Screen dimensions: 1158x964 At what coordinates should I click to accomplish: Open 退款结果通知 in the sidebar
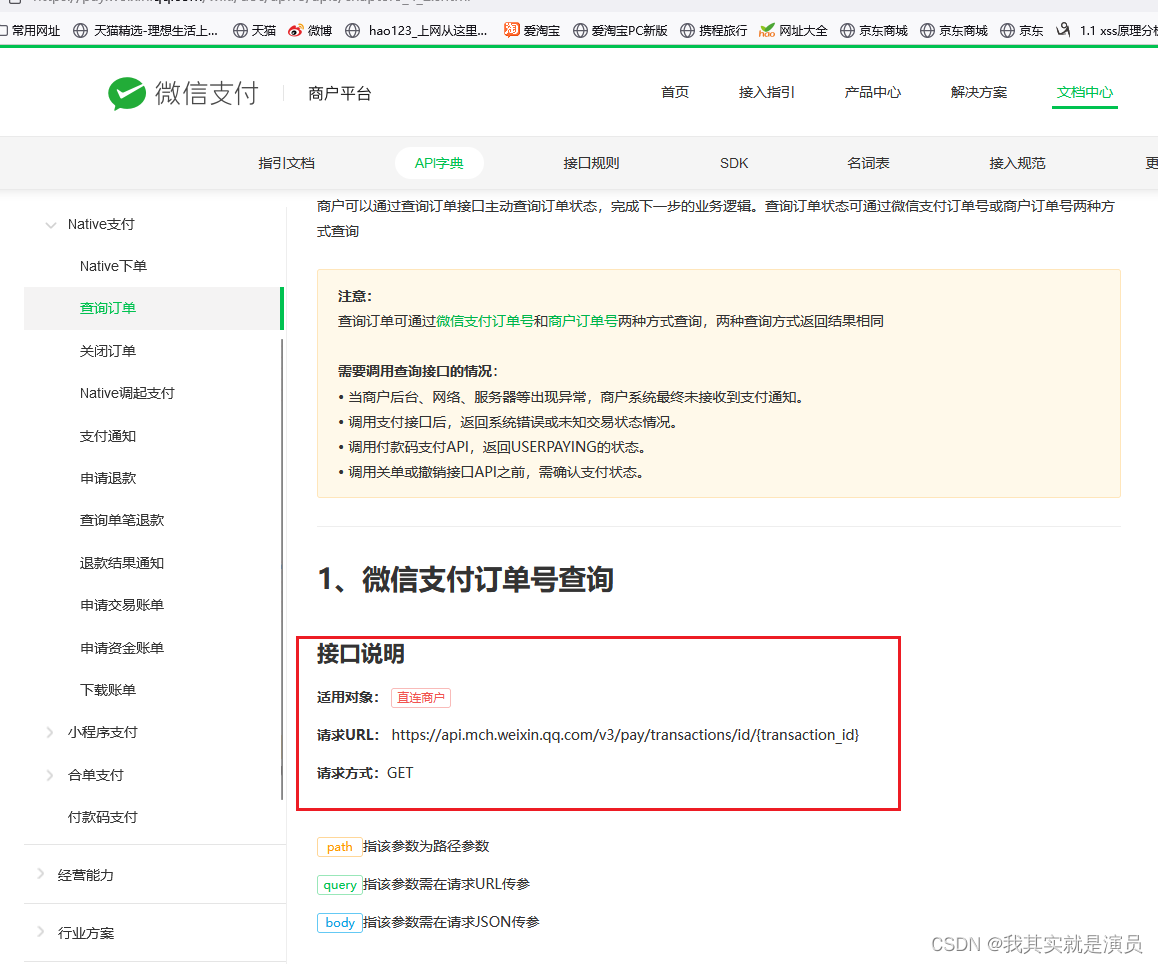pyautogui.click(x=122, y=563)
